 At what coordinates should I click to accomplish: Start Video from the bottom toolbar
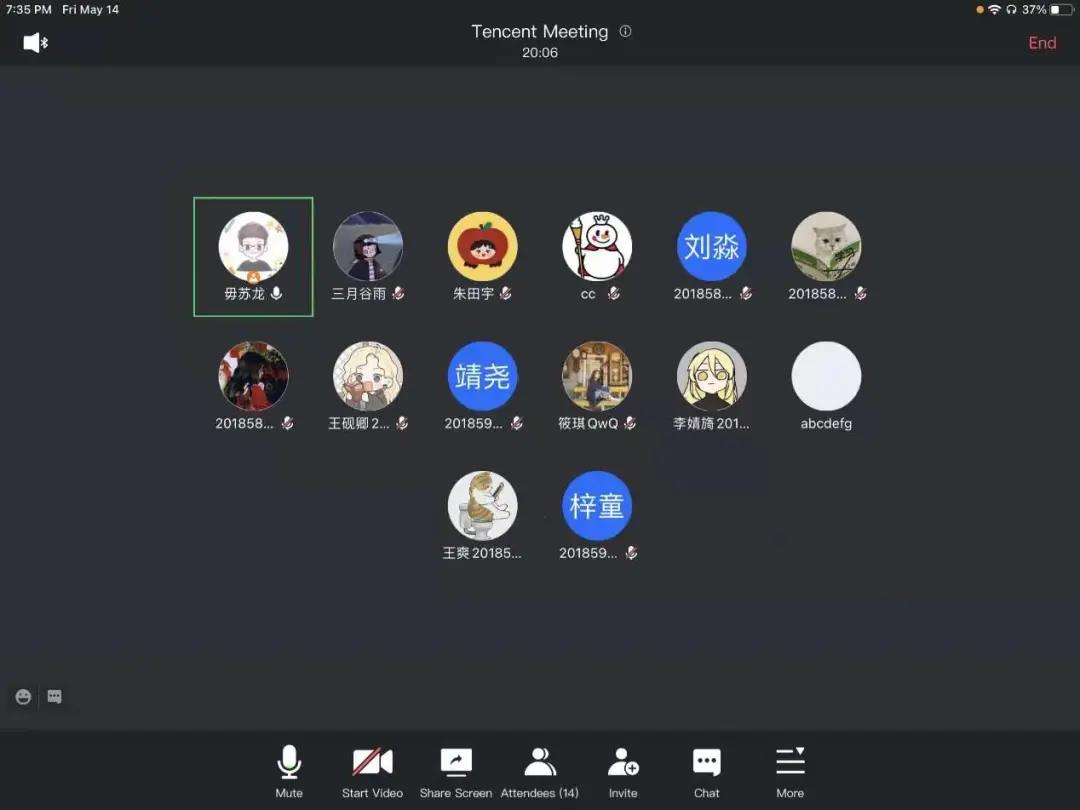(x=373, y=771)
